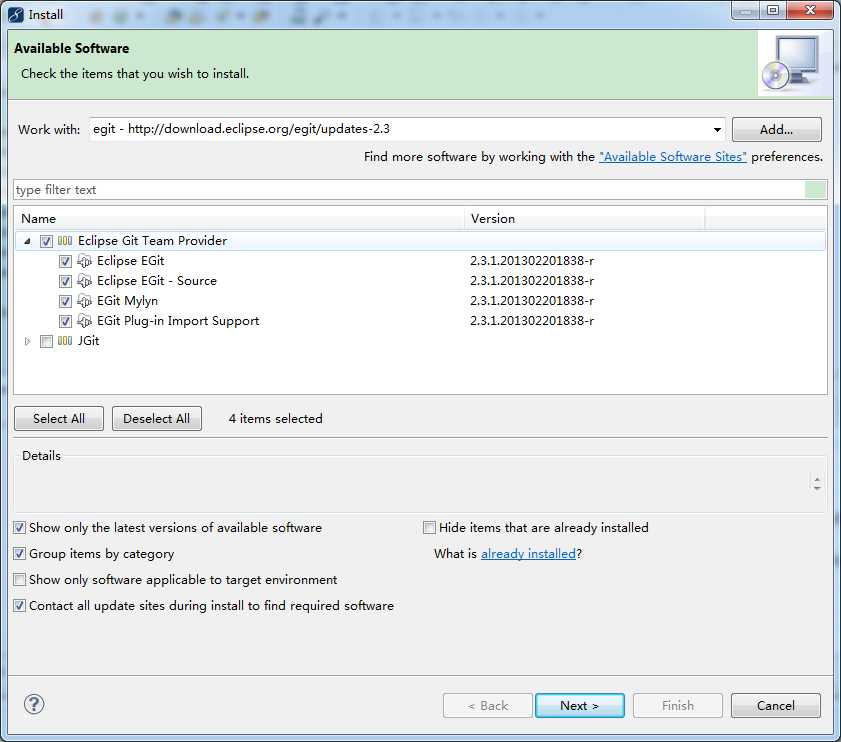Select the EGit Mylyn row label
This screenshot has width=841, height=742.
pyautogui.click(x=127, y=301)
